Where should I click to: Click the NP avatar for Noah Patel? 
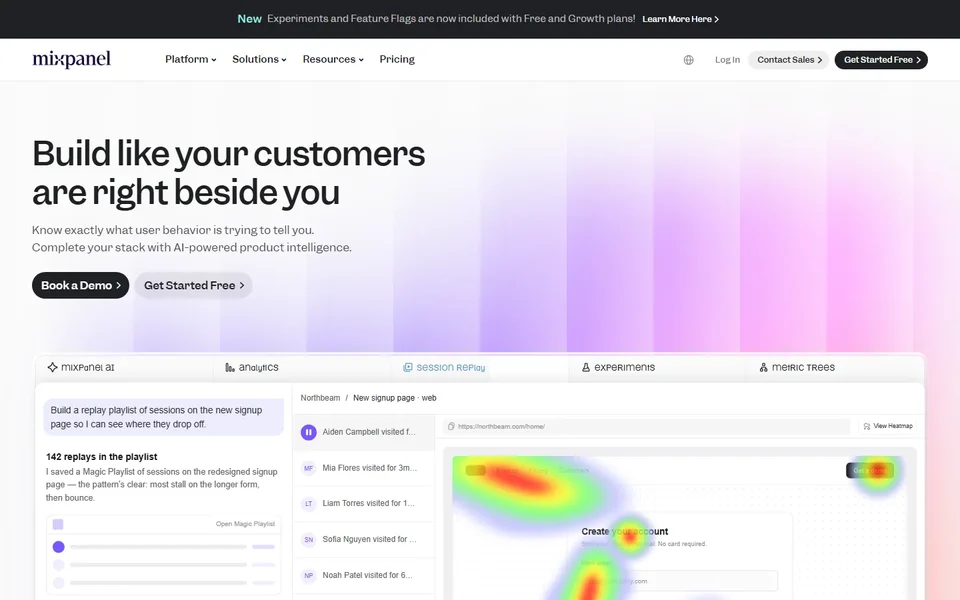click(309, 576)
